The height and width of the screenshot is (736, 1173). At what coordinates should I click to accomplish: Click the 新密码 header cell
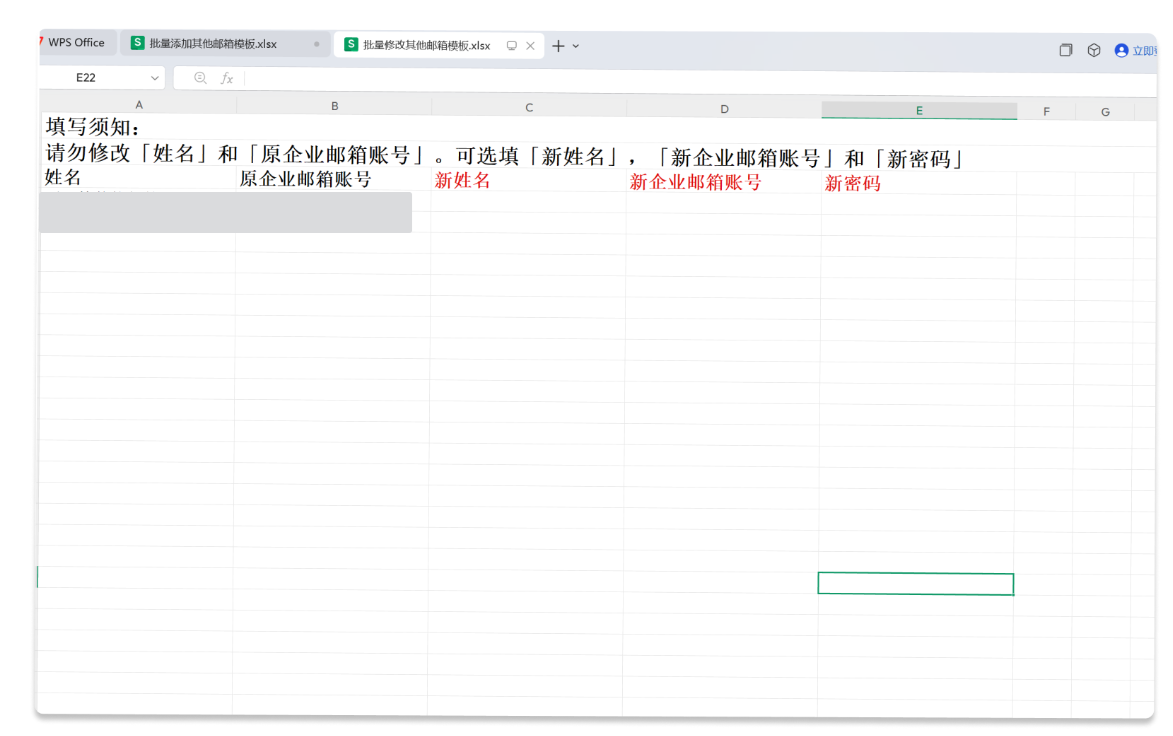pos(853,183)
